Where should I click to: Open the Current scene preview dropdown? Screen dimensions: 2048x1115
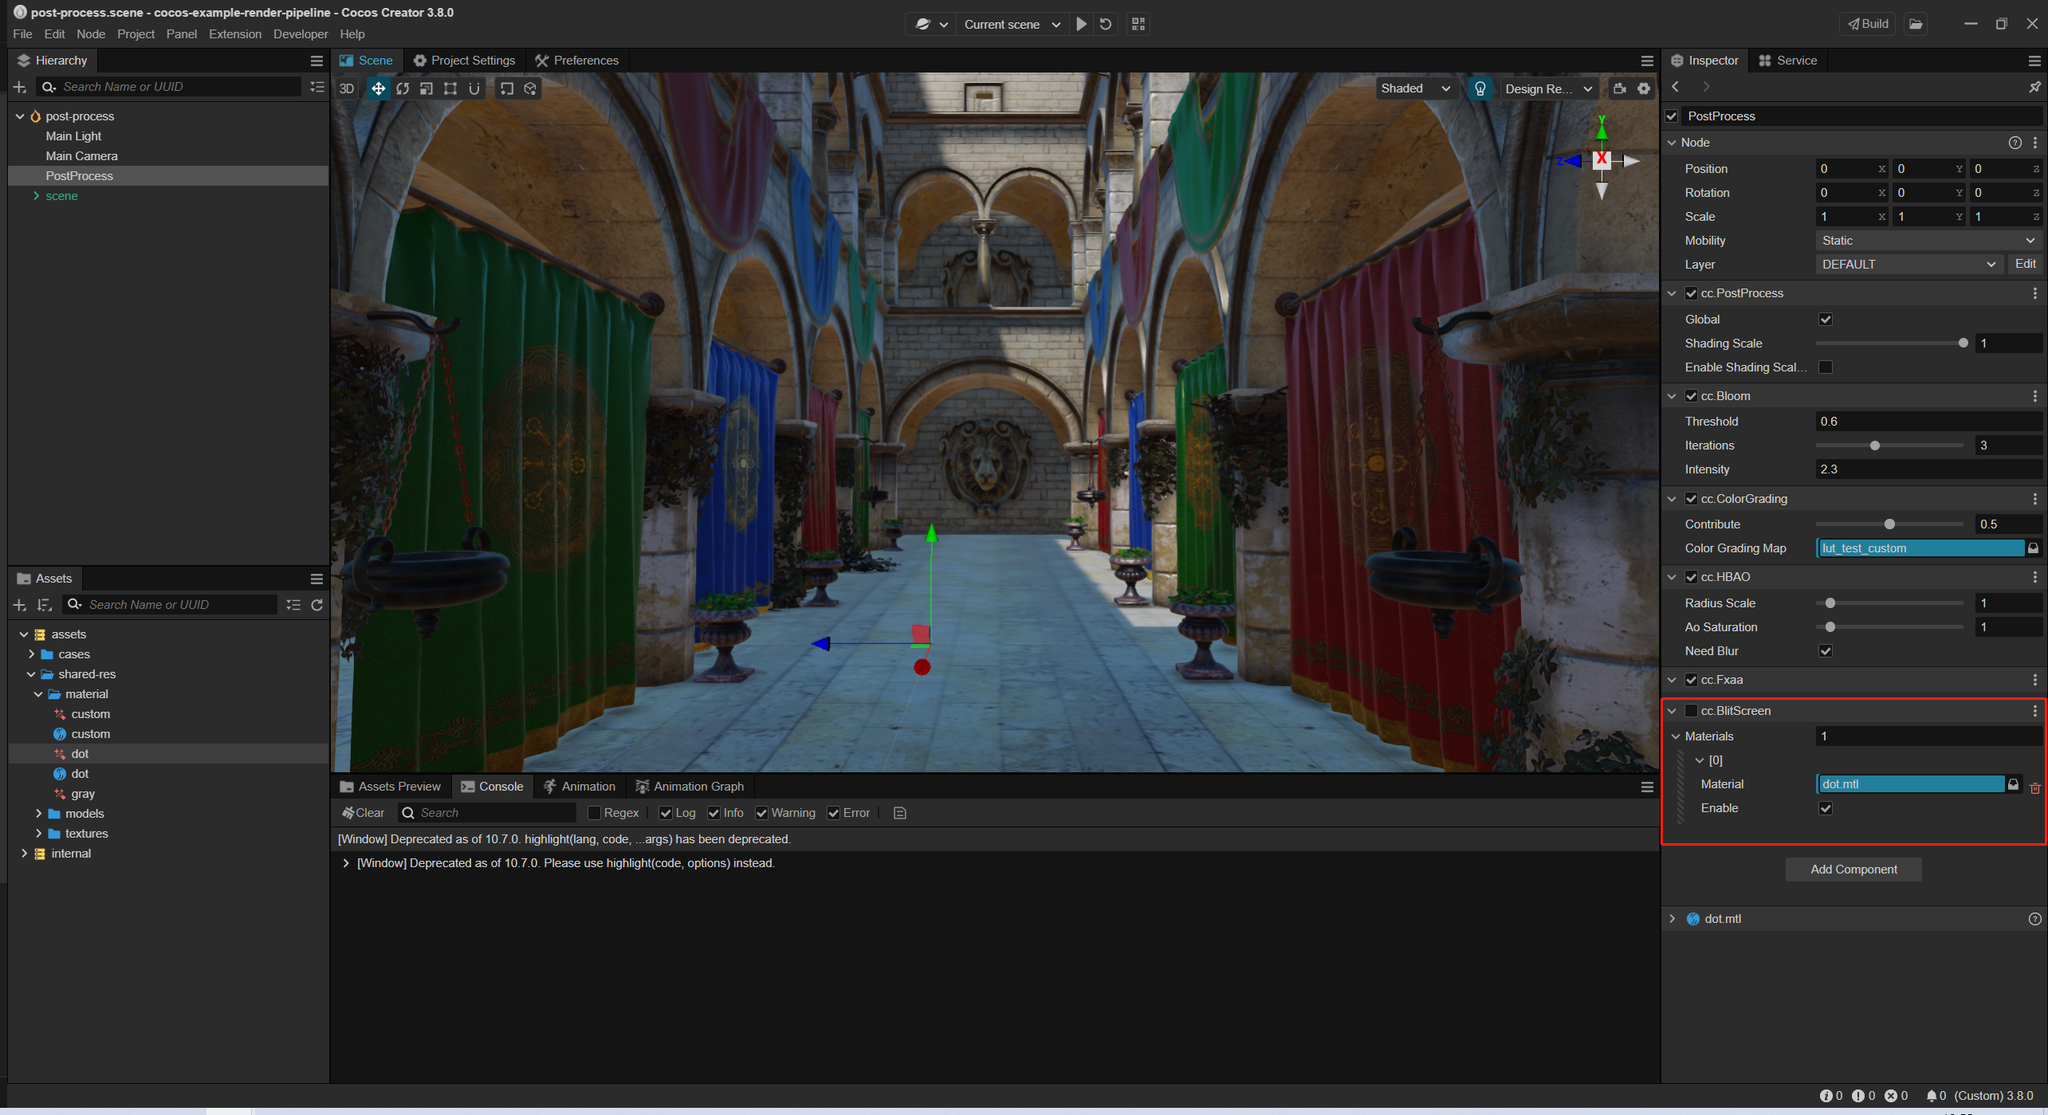(1011, 24)
